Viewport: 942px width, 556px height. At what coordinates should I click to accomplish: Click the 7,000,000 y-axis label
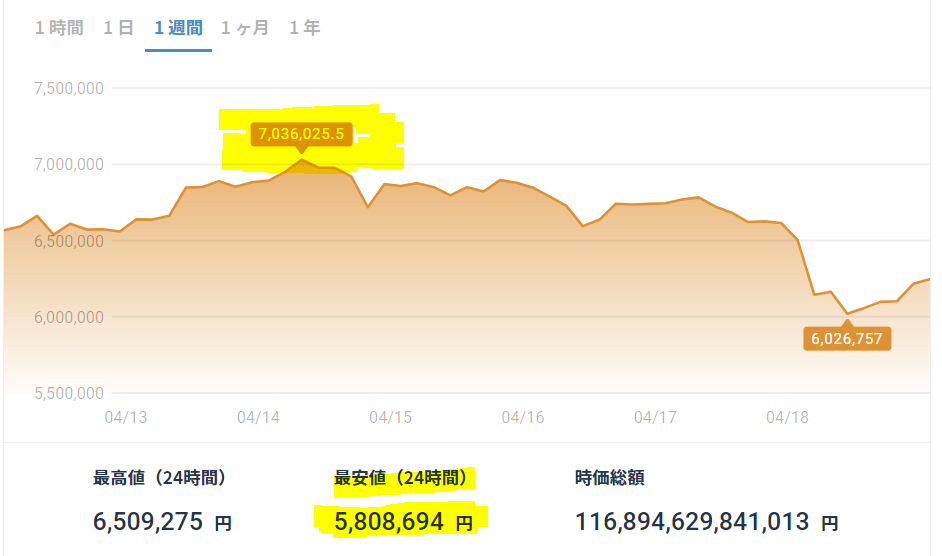pos(69,164)
